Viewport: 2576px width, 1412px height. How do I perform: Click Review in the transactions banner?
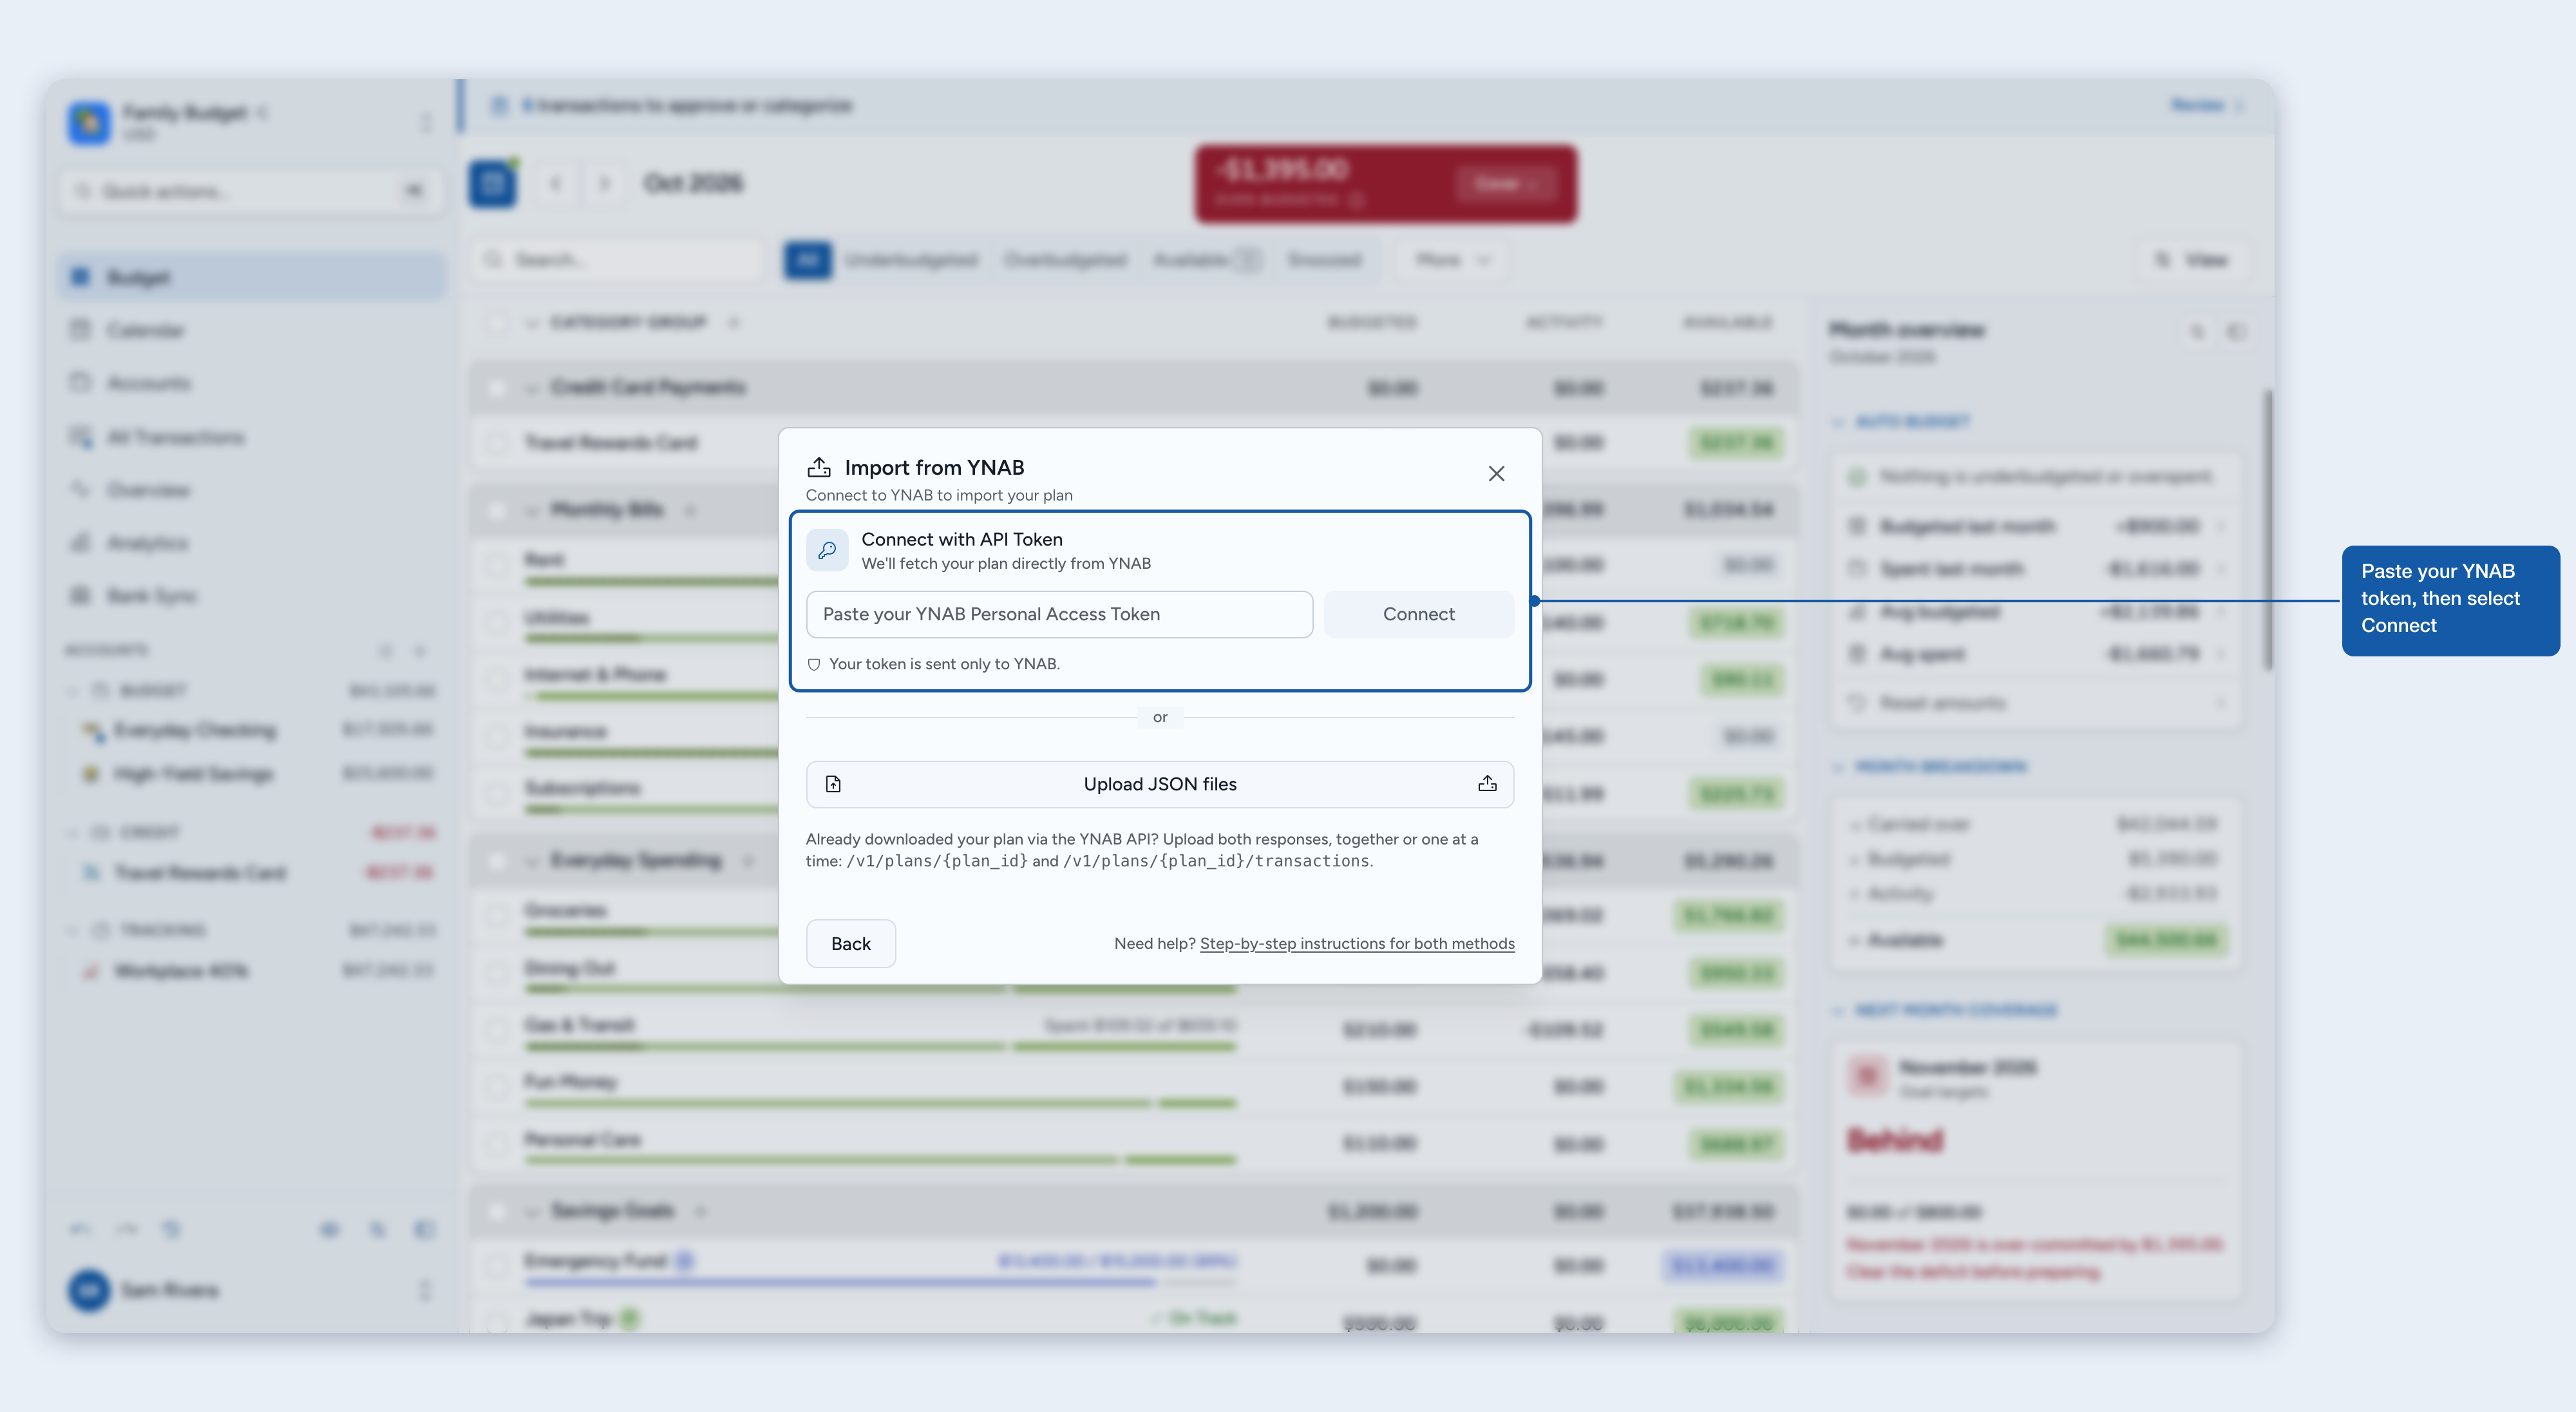(x=2206, y=105)
